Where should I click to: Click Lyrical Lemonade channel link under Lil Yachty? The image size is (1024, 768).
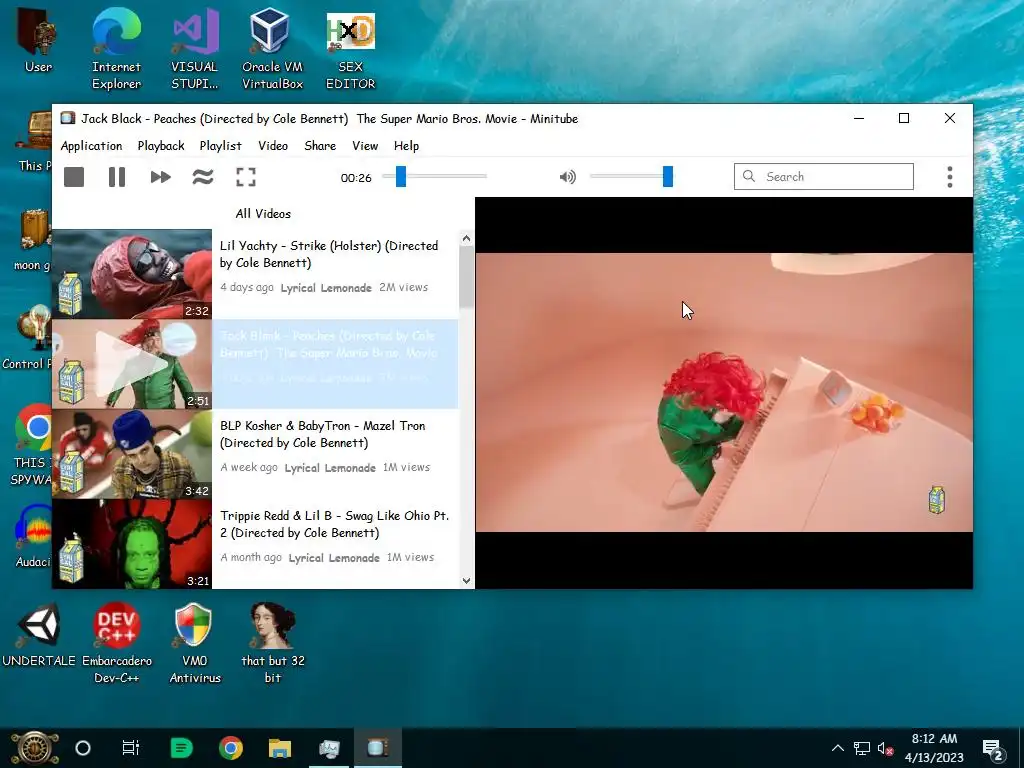pyautogui.click(x=326, y=287)
